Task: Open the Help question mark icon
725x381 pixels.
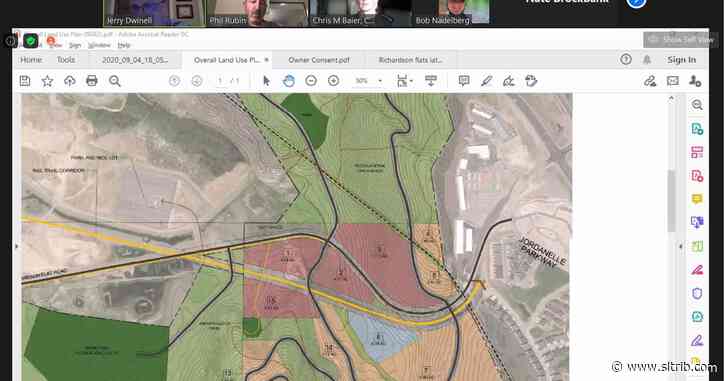Action: 626,59
